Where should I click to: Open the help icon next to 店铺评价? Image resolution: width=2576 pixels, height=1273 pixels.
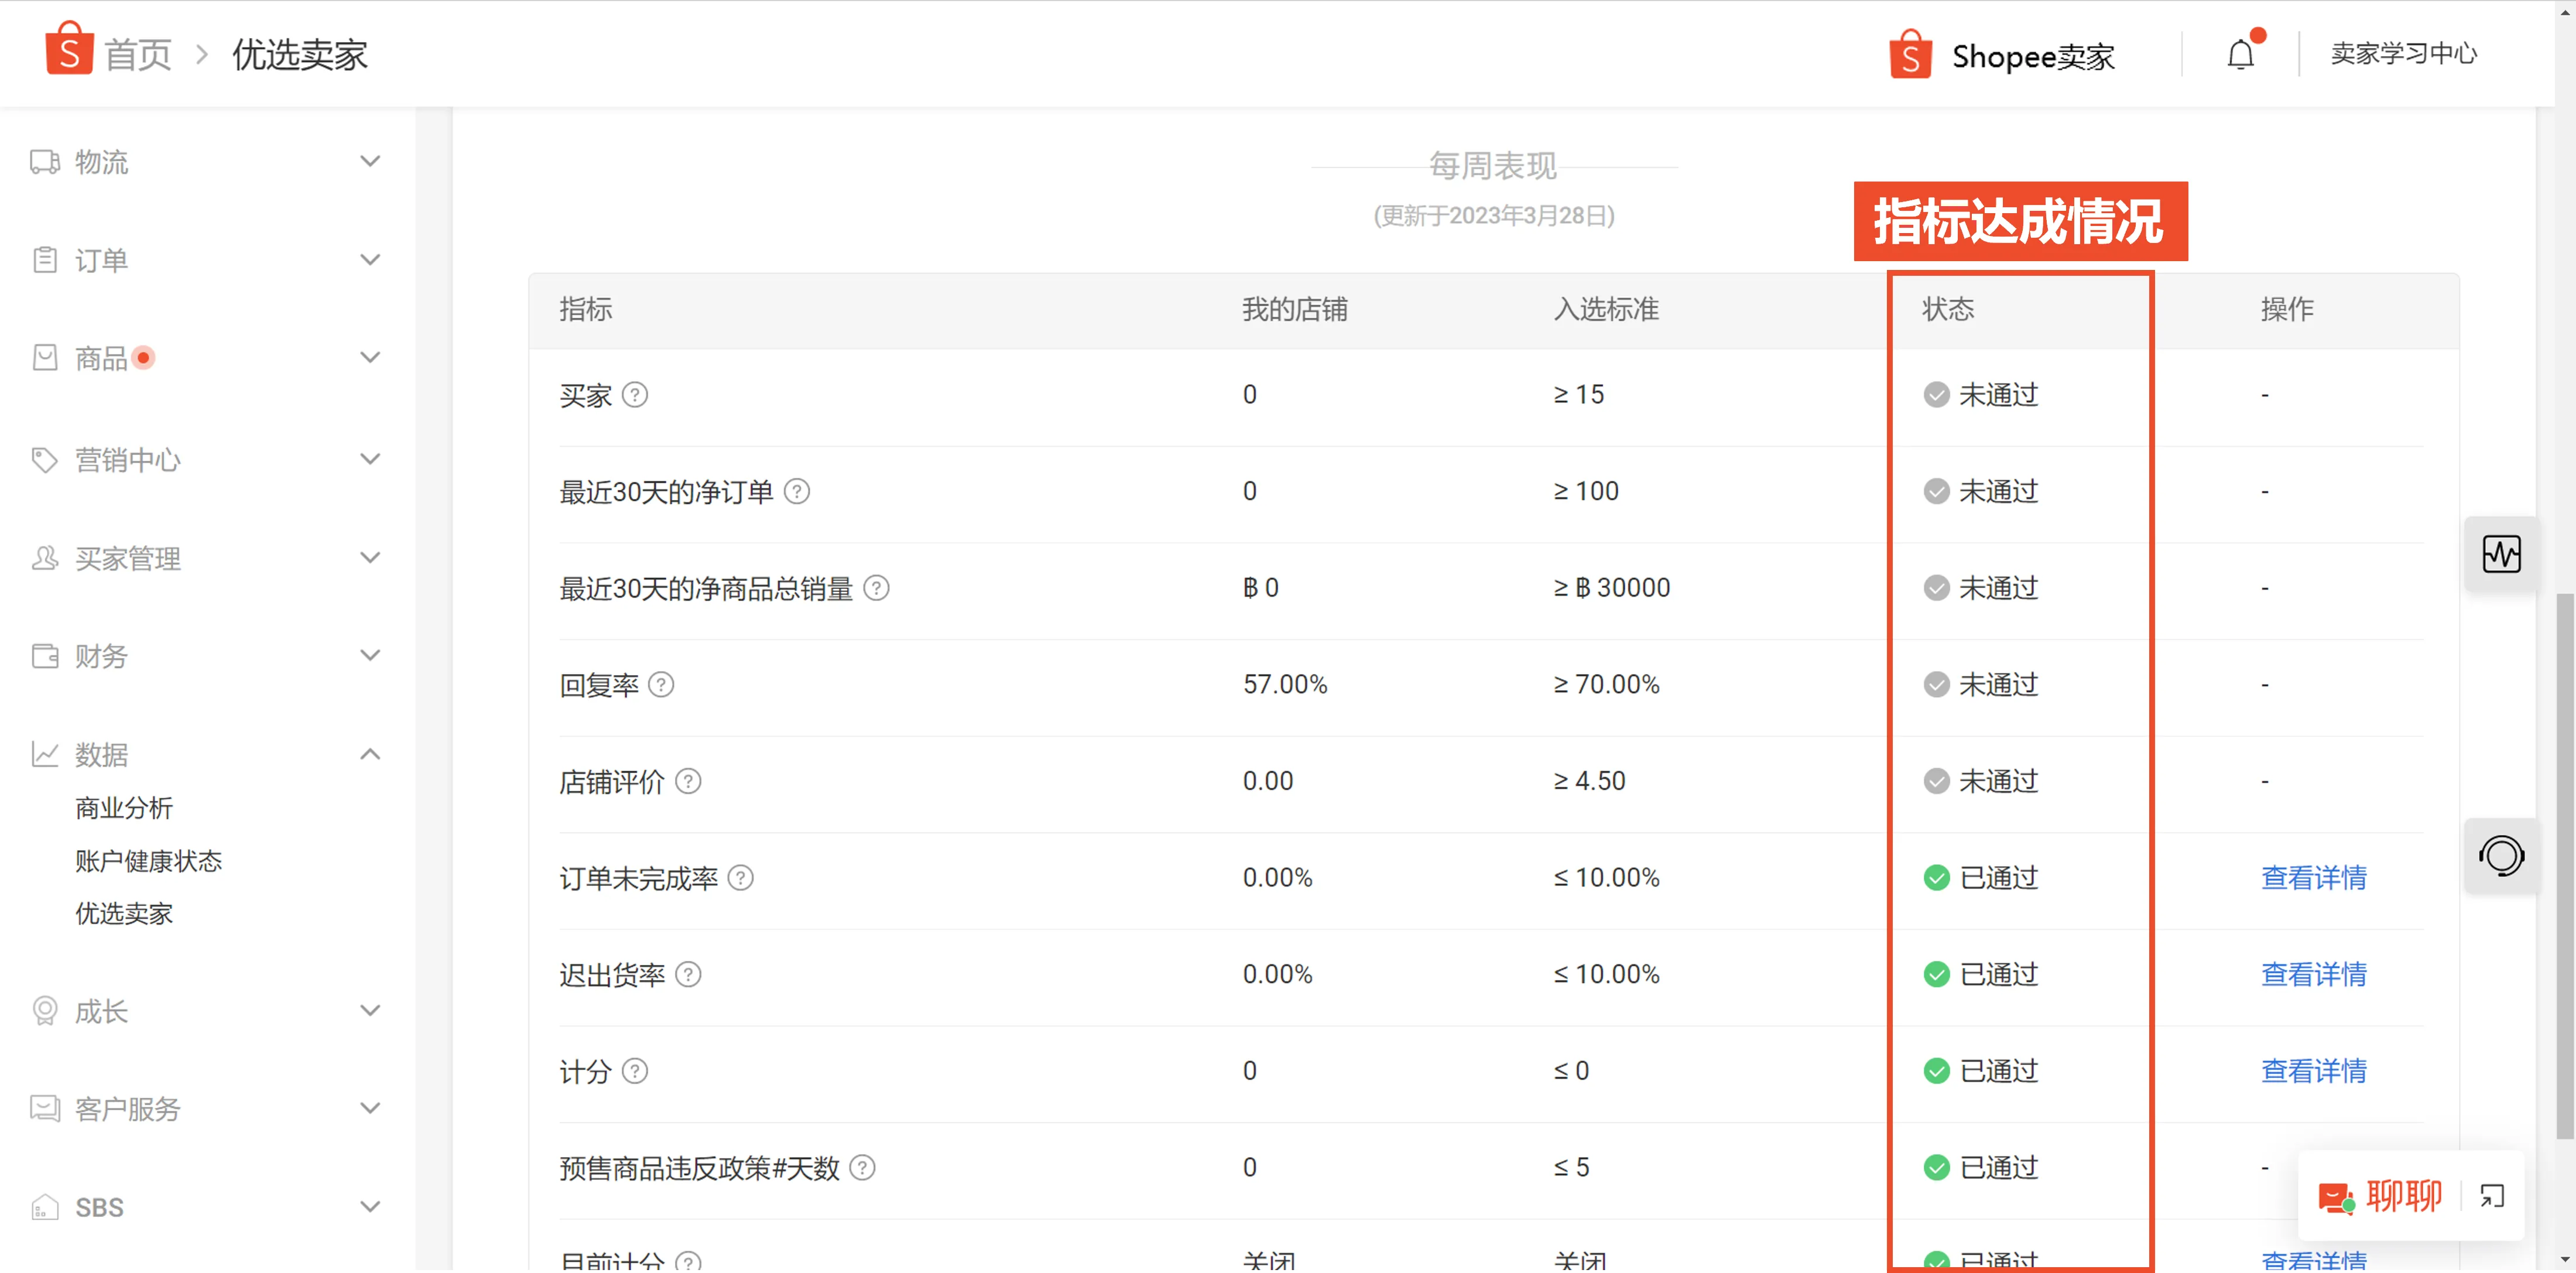688,782
